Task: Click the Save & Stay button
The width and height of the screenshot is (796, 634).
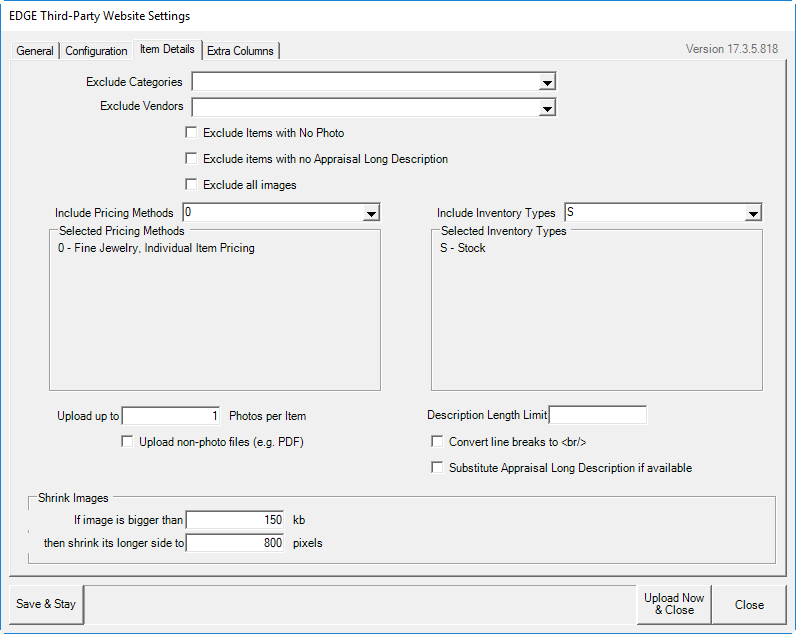Action: pos(46,604)
